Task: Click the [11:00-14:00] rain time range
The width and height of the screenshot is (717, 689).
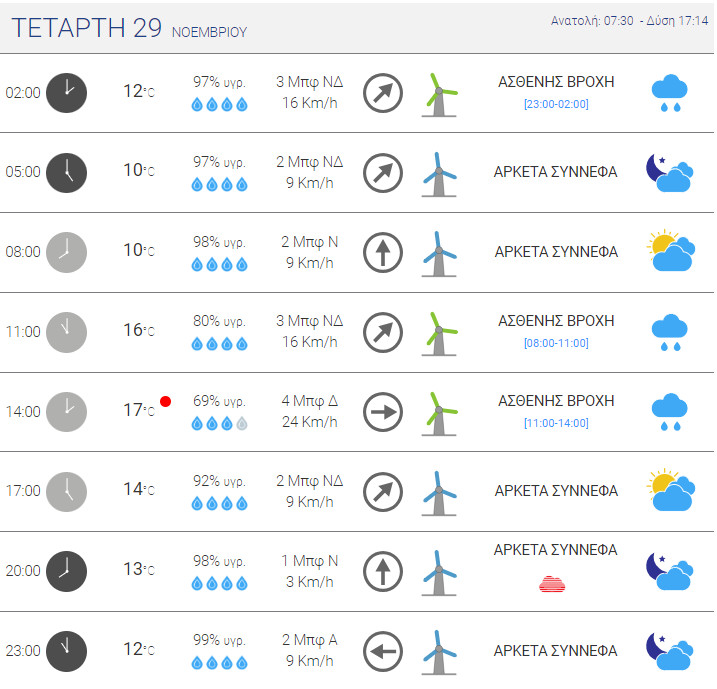Action: pos(556,423)
